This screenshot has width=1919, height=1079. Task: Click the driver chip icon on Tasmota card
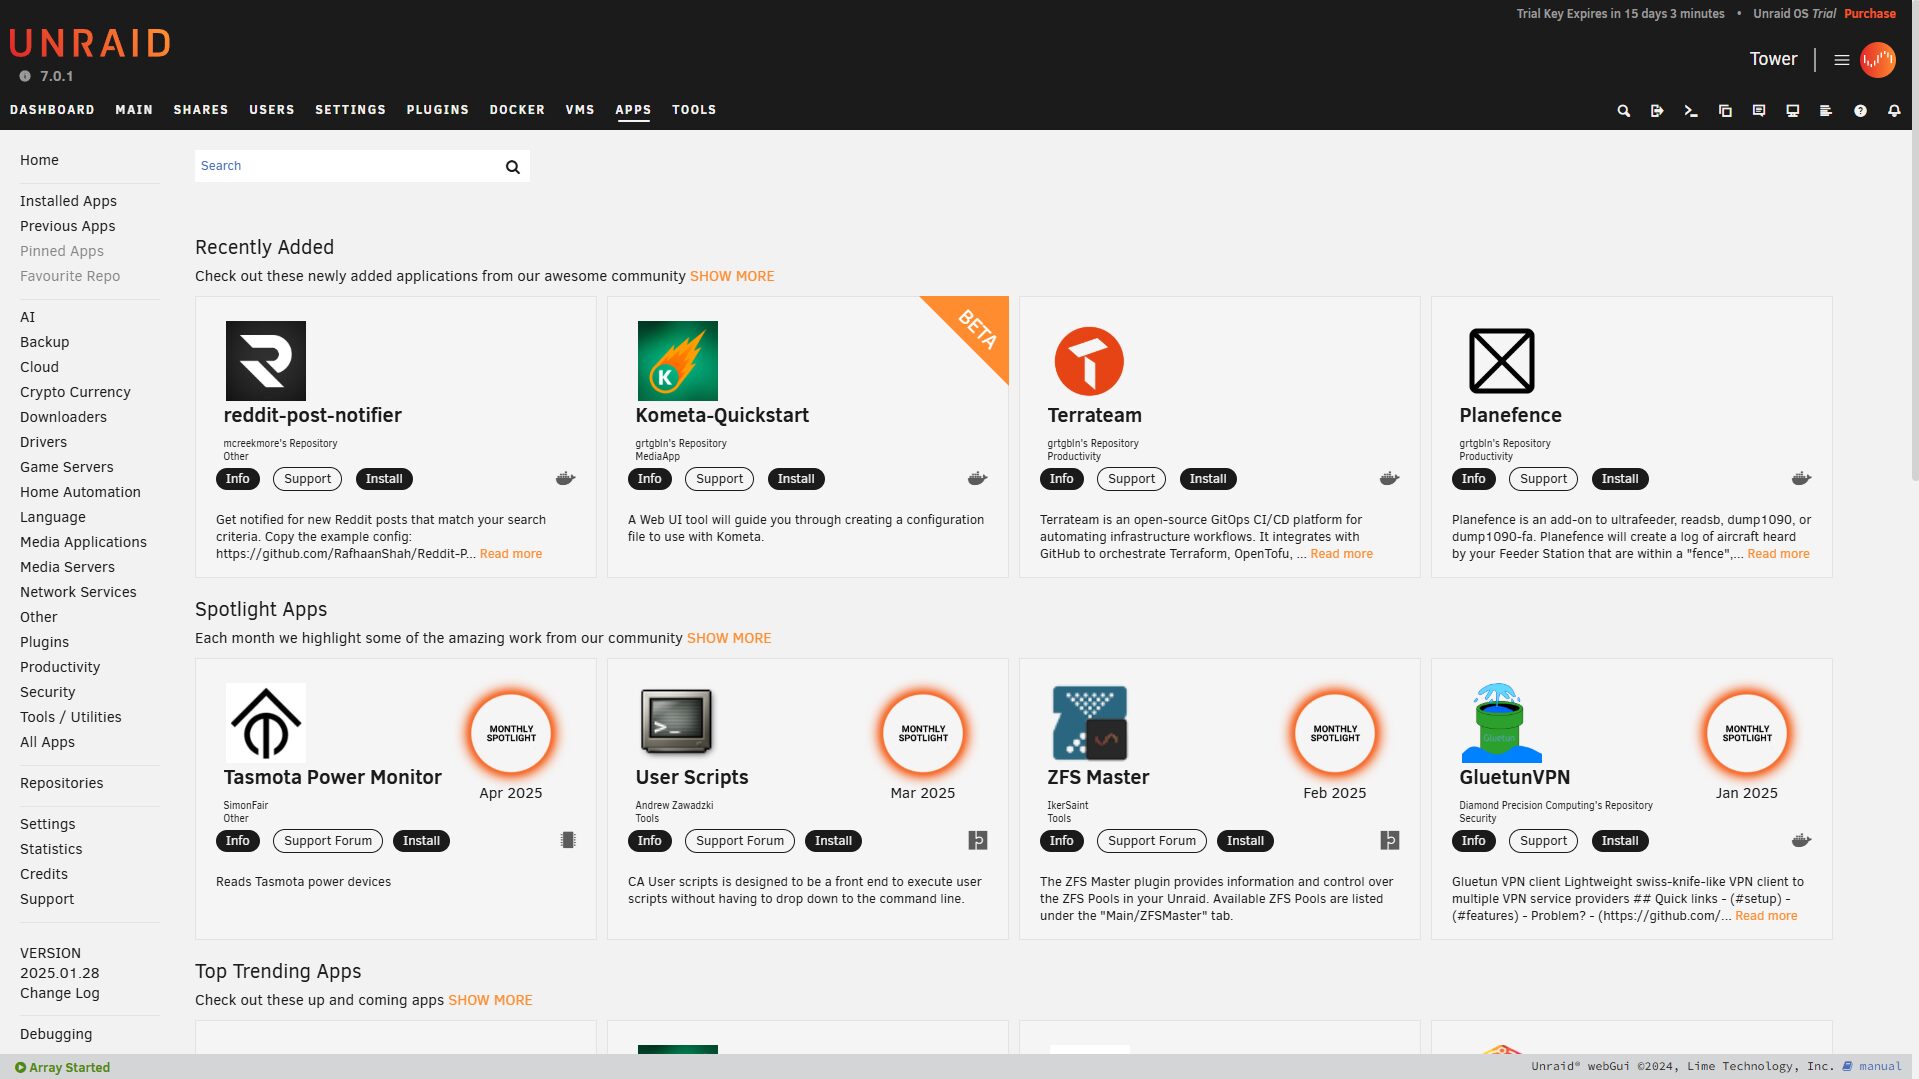(x=568, y=841)
